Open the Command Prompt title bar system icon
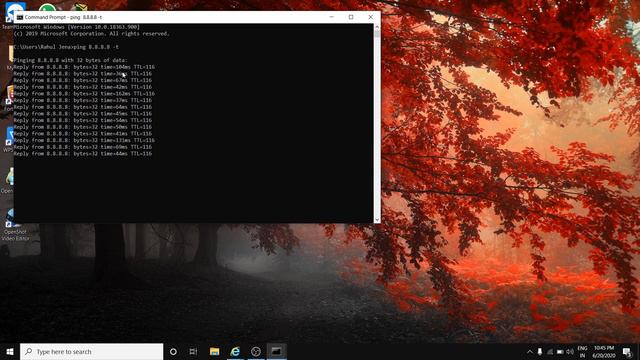 pyautogui.click(x=20, y=17)
